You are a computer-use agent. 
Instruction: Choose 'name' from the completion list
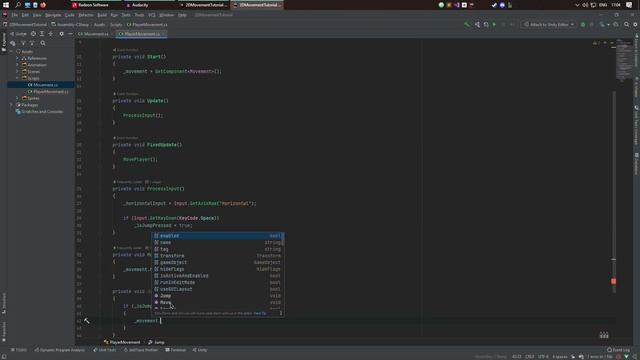218,242
